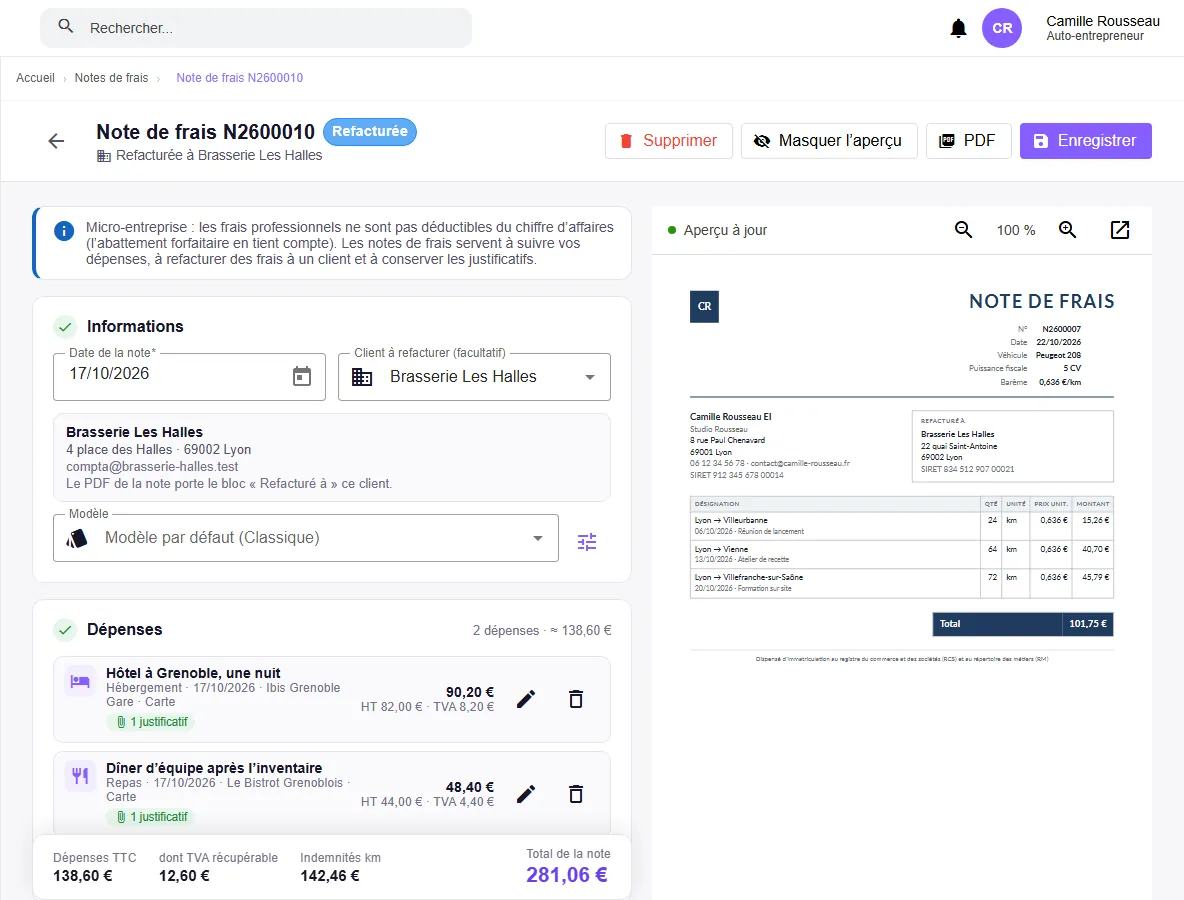Click the Rechercher search field
This screenshot has width=1184, height=900.
(256, 28)
